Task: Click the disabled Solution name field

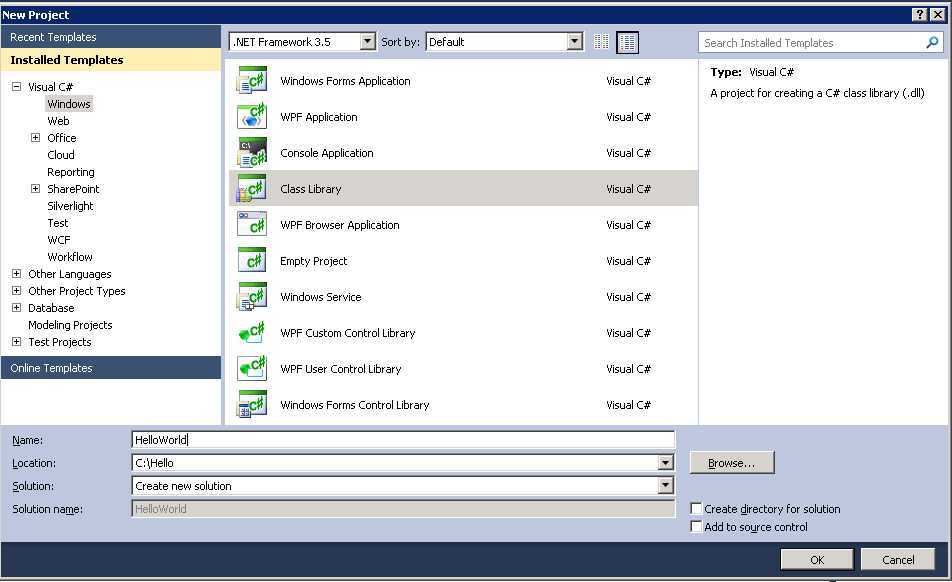Action: click(403, 509)
